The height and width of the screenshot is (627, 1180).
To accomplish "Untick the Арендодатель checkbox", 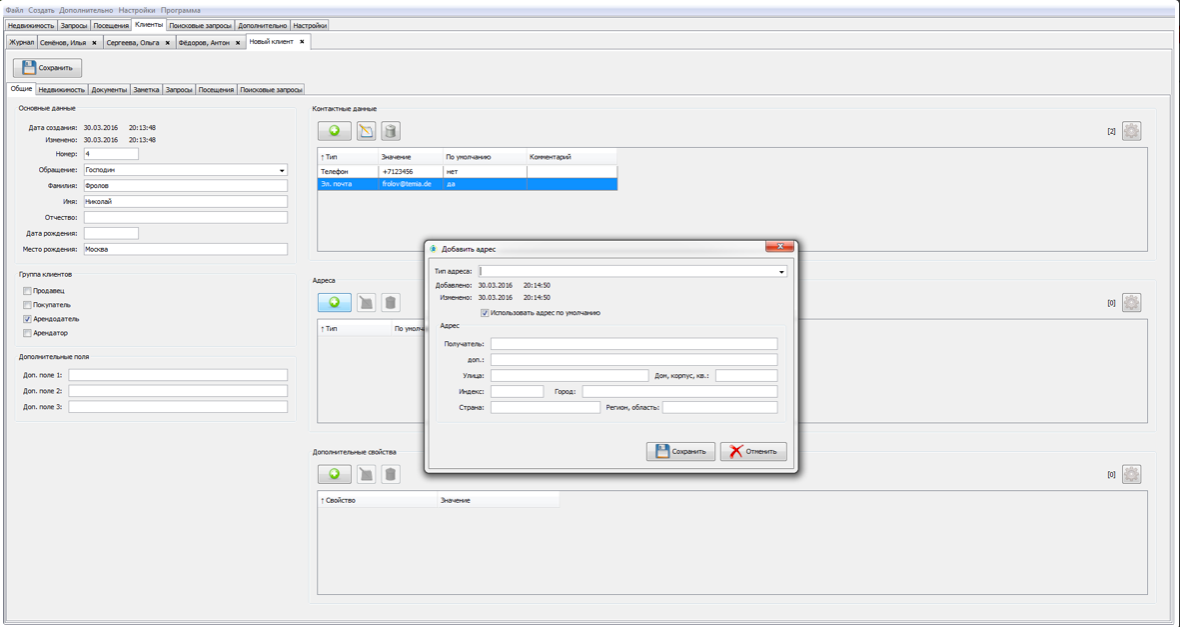I will pos(27,319).
